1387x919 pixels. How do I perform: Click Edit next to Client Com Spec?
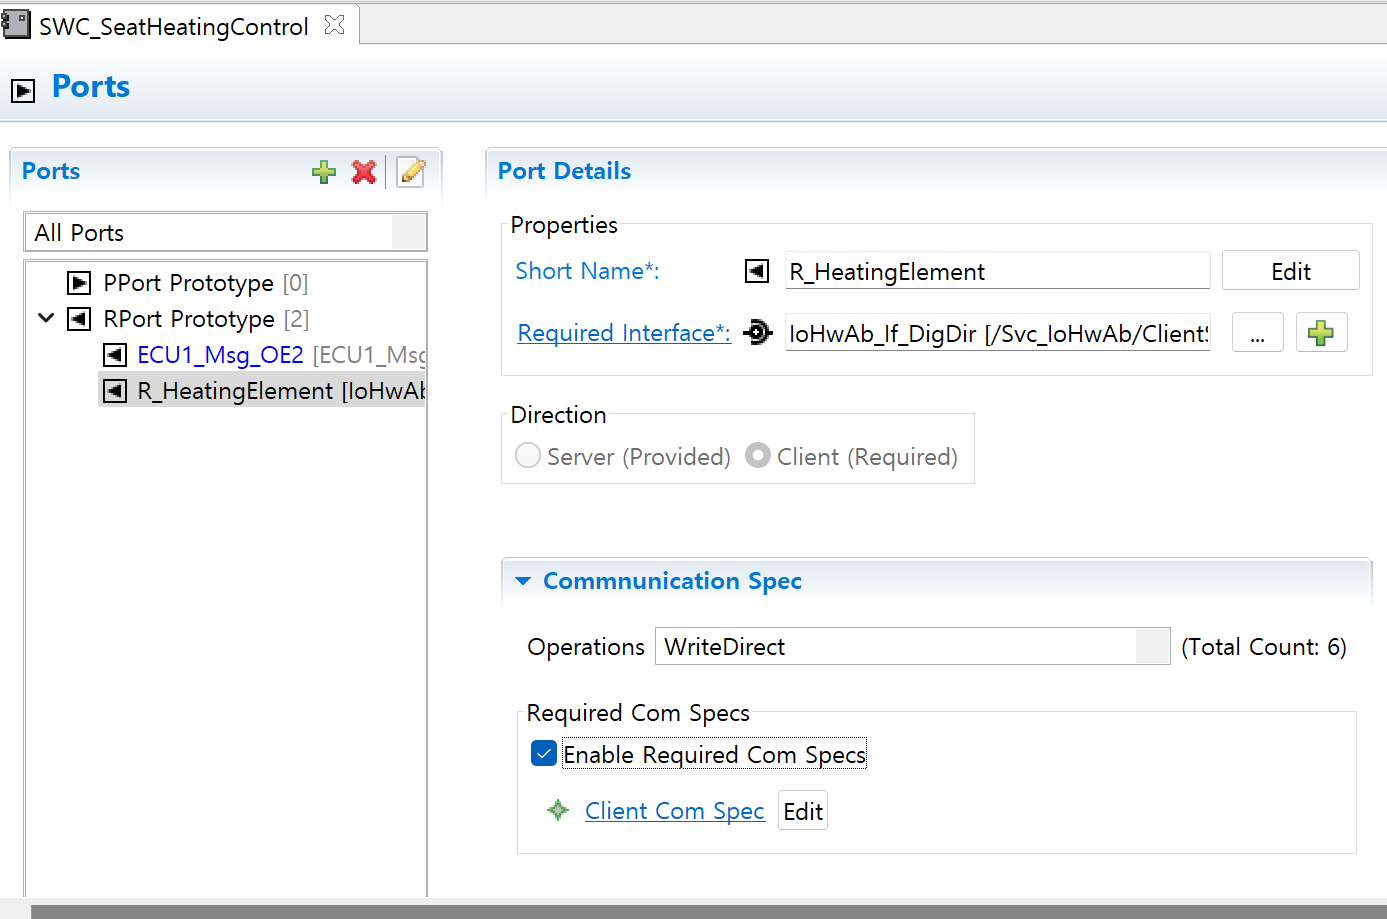click(x=803, y=811)
